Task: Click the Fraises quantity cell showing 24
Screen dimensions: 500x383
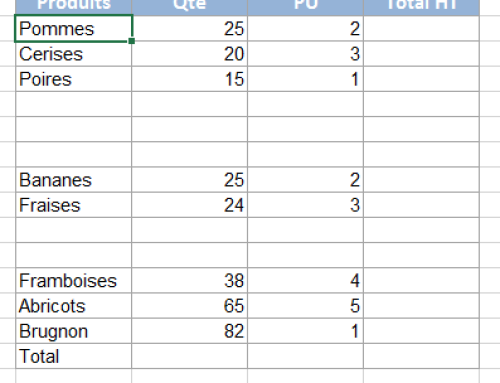Action: (189, 205)
